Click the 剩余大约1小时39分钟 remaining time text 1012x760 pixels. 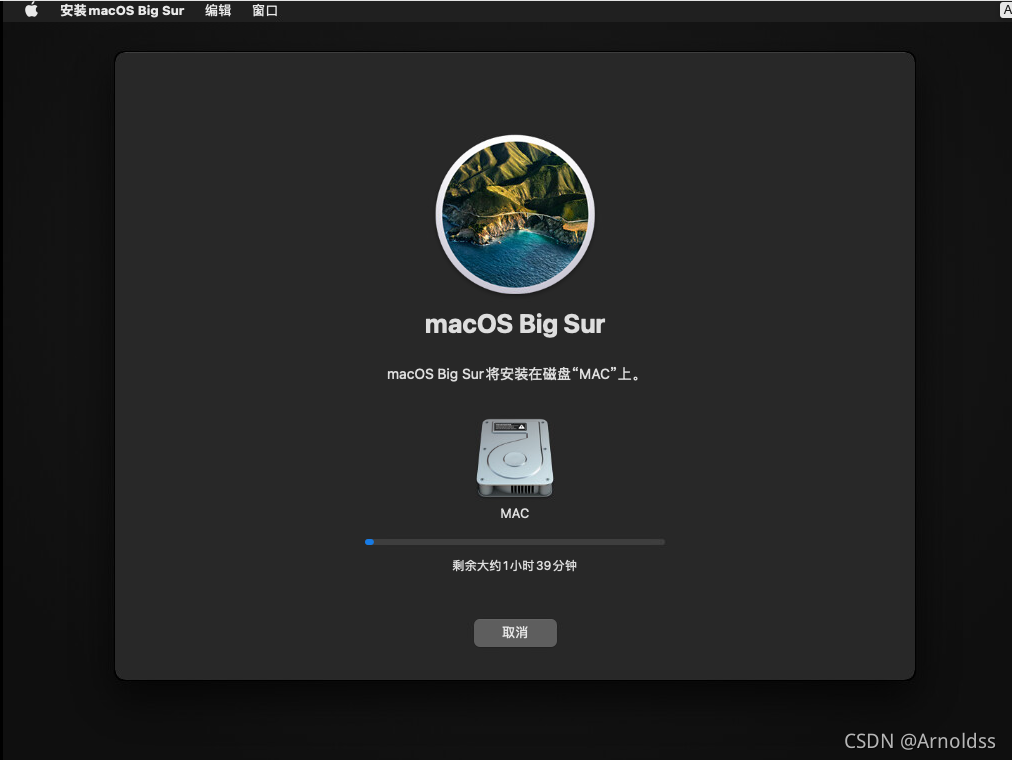(x=514, y=566)
